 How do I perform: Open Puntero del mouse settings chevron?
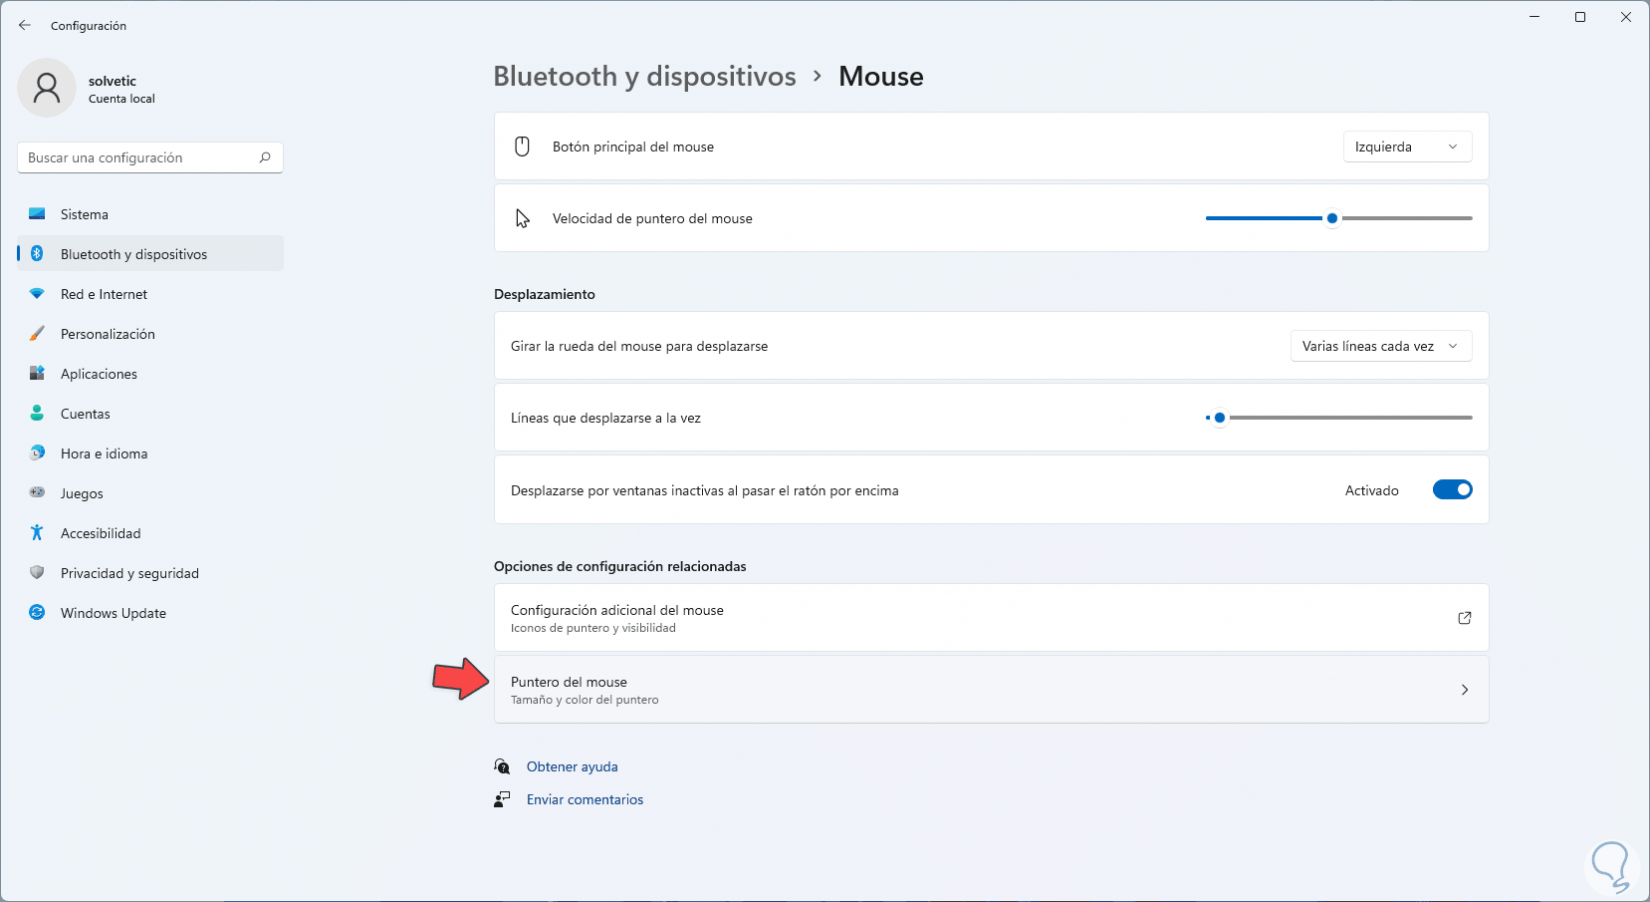[1464, 690]
